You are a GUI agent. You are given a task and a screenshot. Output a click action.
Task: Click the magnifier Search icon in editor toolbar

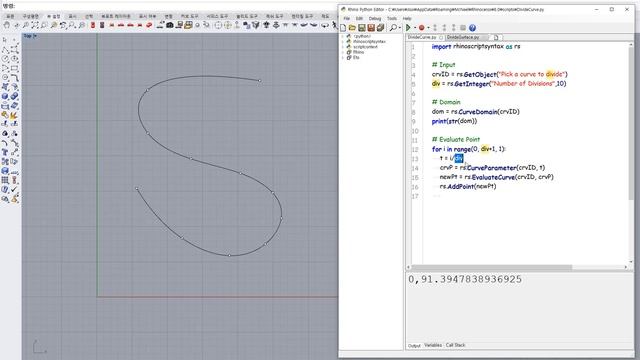coord(393,28)
